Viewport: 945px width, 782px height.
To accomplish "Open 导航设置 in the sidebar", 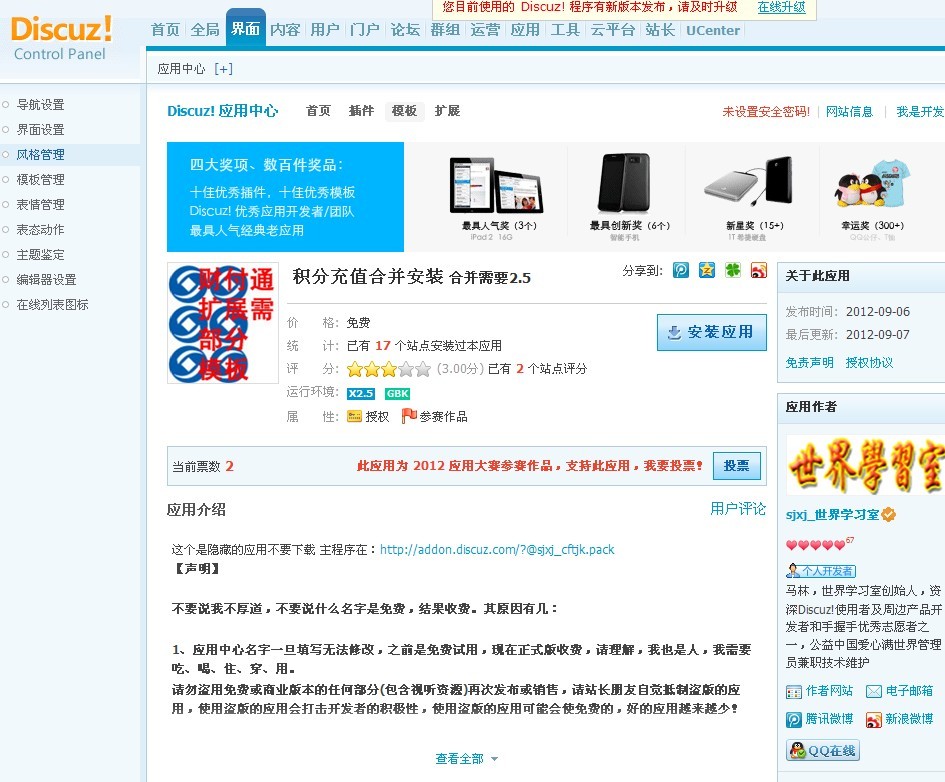I will [x=40, y=104].
